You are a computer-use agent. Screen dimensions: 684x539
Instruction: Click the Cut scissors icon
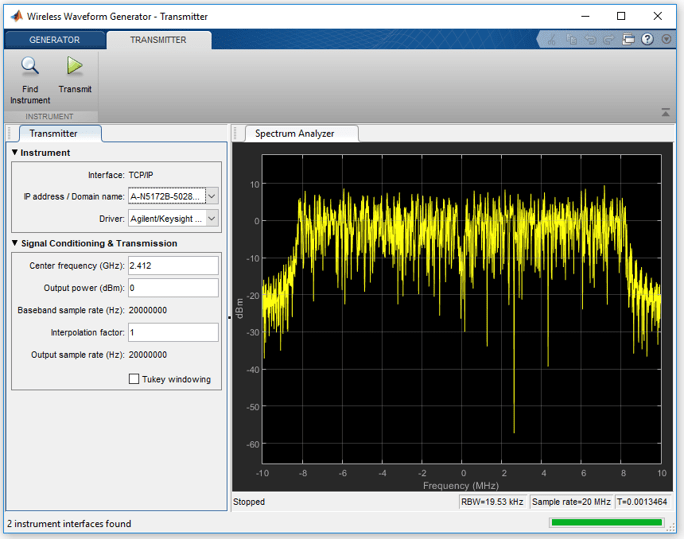point(551,40)
